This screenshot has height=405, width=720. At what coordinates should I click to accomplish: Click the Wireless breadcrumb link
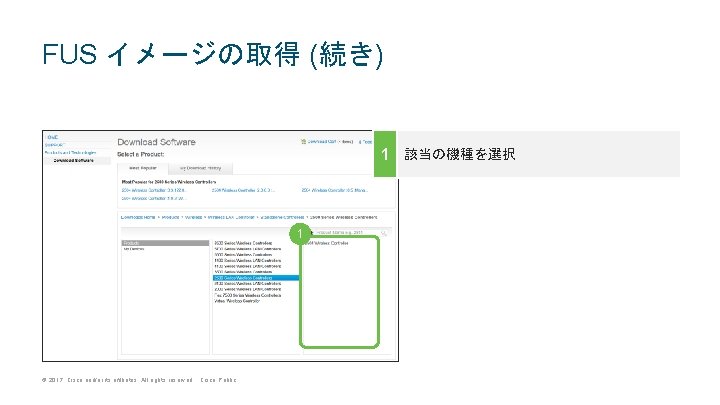[x=193, y=217]
